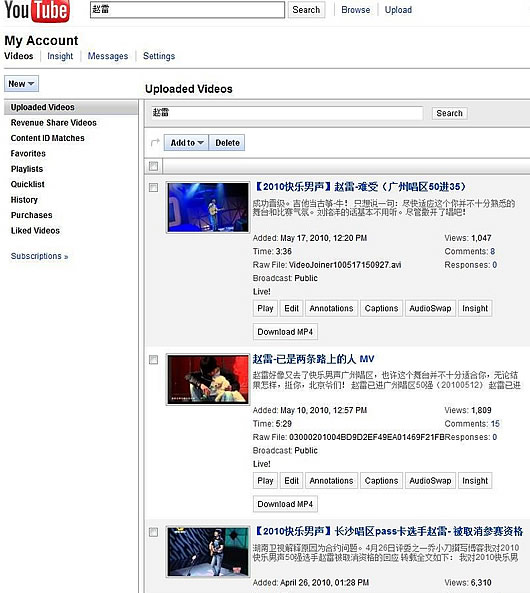This screenshot has width=530, height=593.
Task: Open the third video thumbnail with guitarist
Action: 208,552
